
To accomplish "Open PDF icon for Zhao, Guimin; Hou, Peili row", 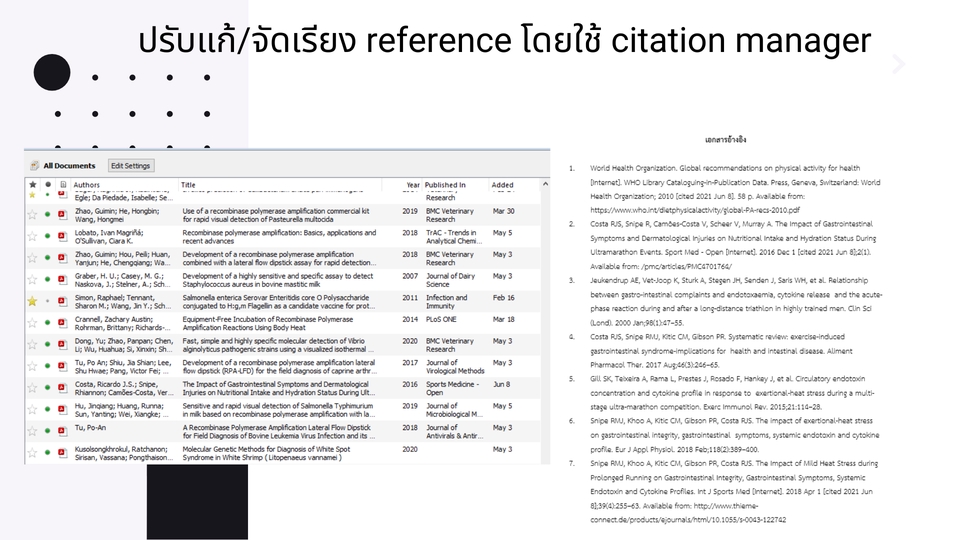I will click(x=62, y=258).
